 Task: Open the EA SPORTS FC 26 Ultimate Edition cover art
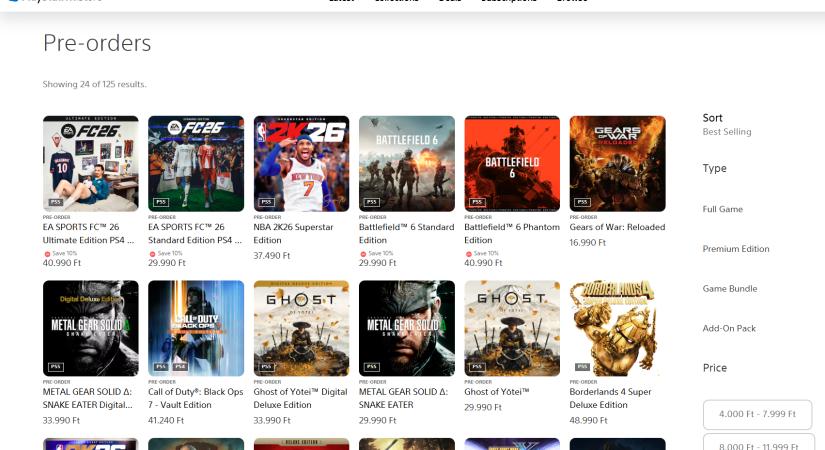[90, 164]
